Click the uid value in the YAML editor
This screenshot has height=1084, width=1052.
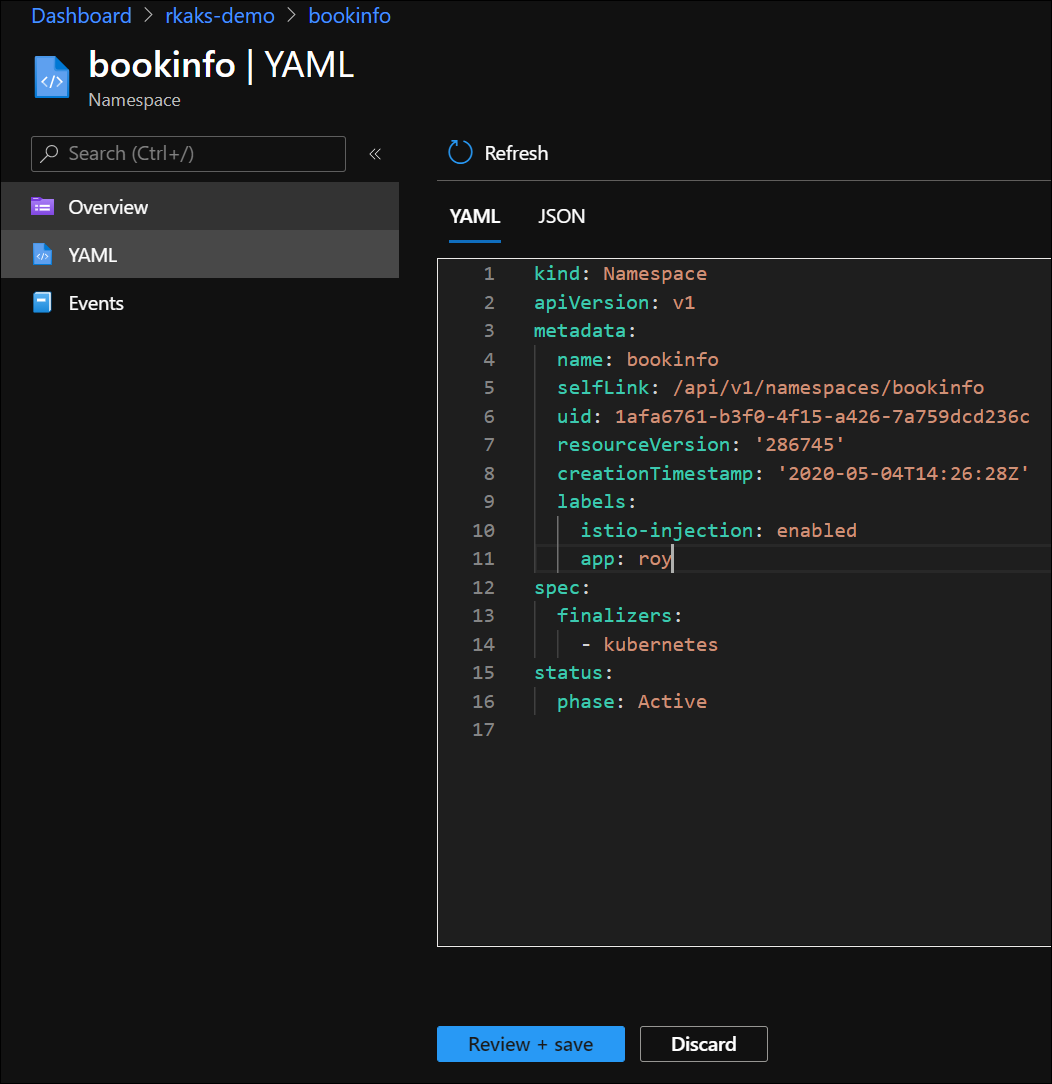(x=821, y=416)
